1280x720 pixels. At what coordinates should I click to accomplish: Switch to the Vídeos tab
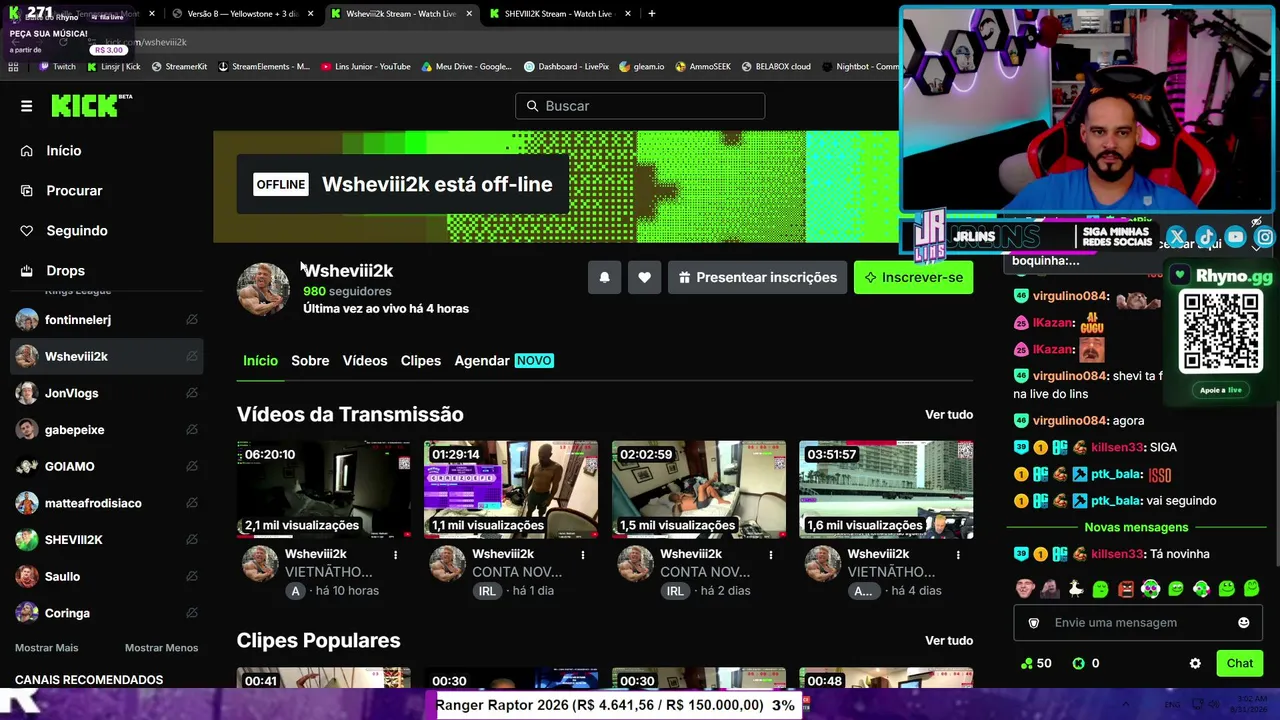(365, 361)
